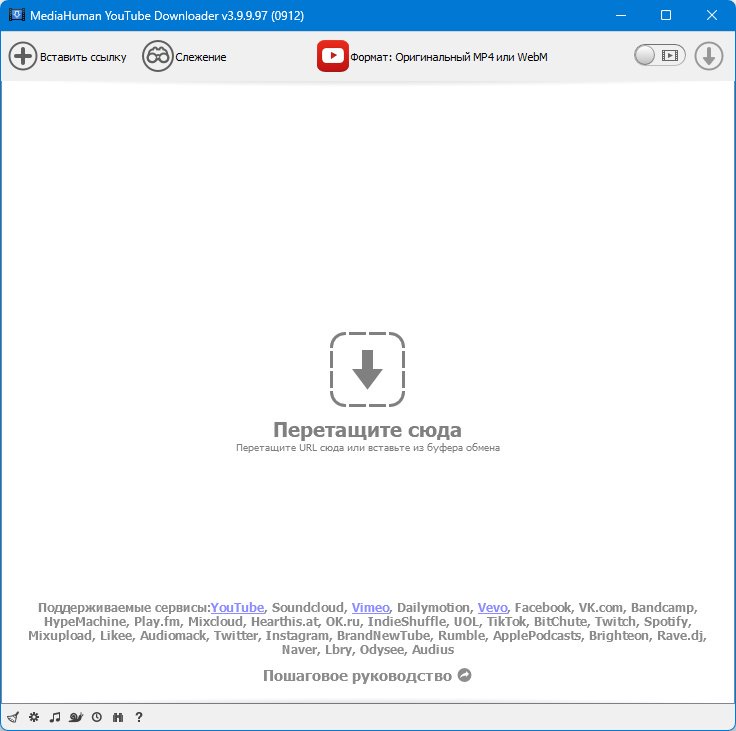Click the app icon in title bar
Image resolution: width=736 pixels, height=731 pixels.
point(17,15)
